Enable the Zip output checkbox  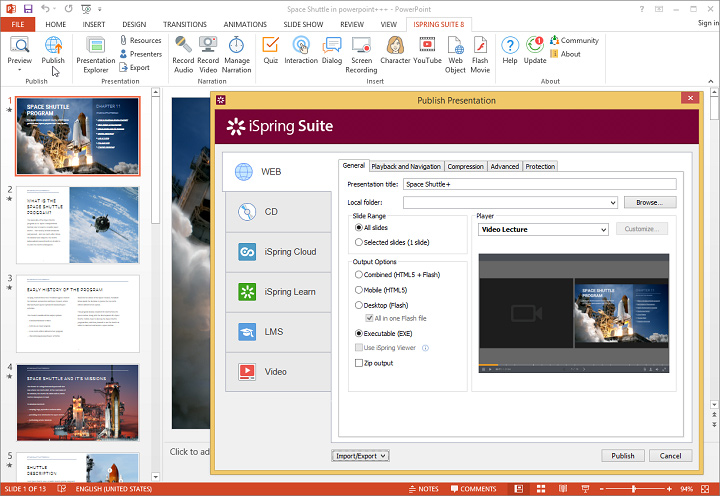pyautogui.click(x=359, y=363)
